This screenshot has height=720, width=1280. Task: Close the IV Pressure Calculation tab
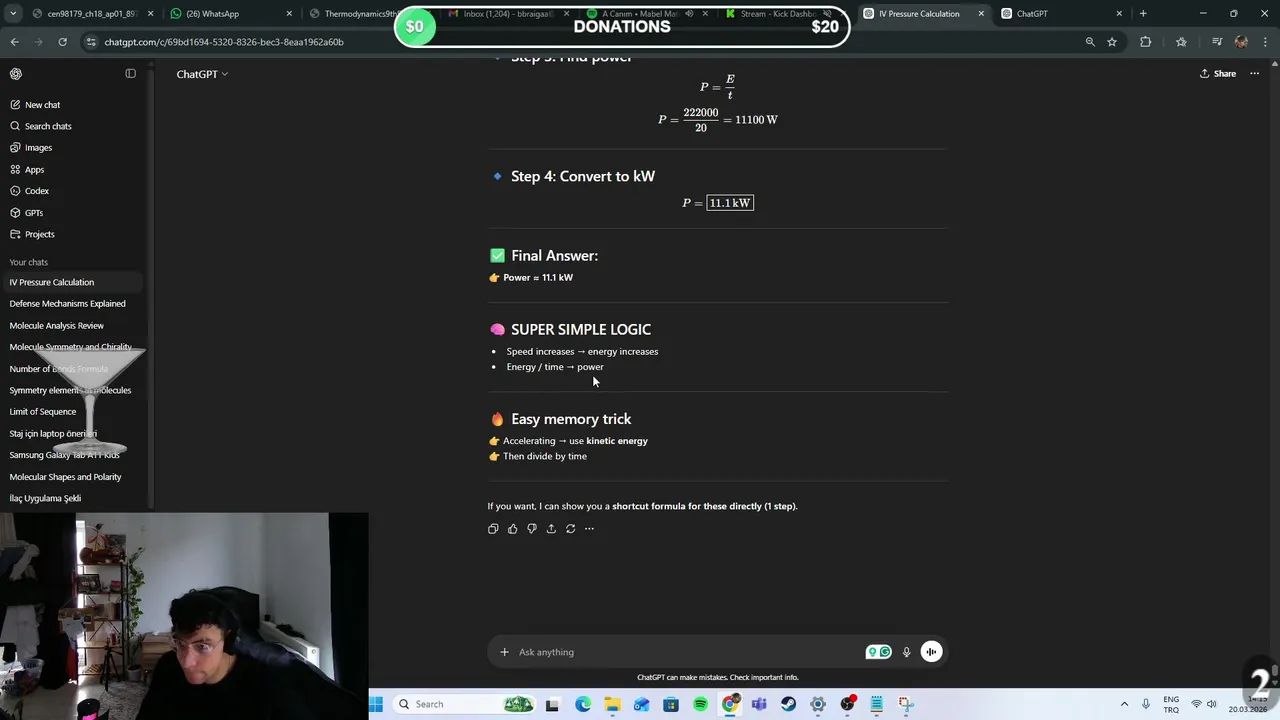[980, 14]
